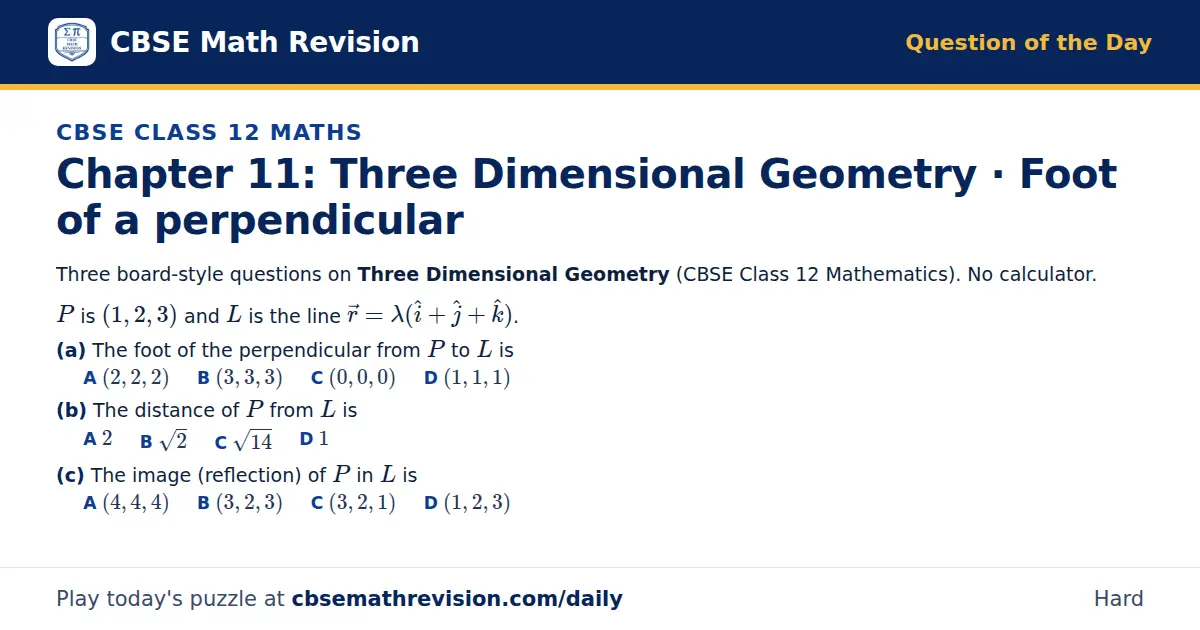Click the statement defining P and line L

pos(287,315)
